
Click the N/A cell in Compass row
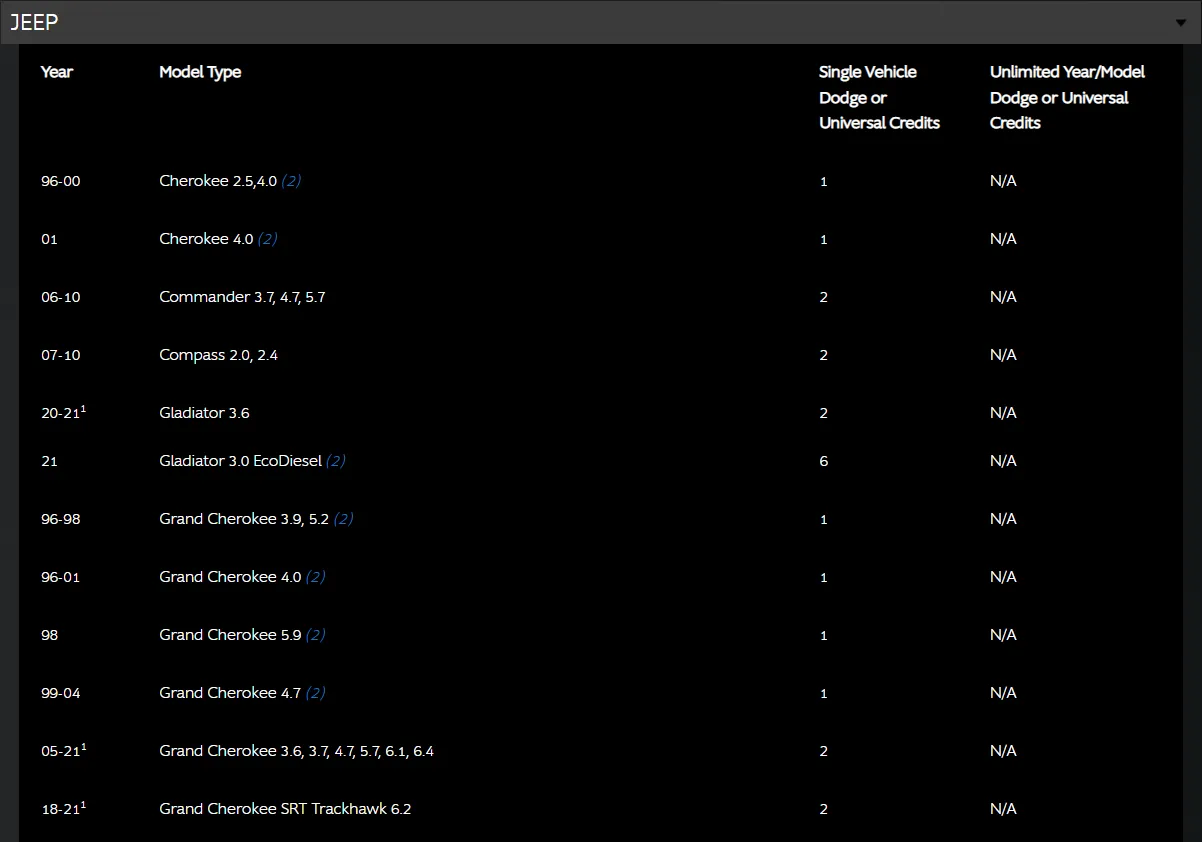point(1003,355)
